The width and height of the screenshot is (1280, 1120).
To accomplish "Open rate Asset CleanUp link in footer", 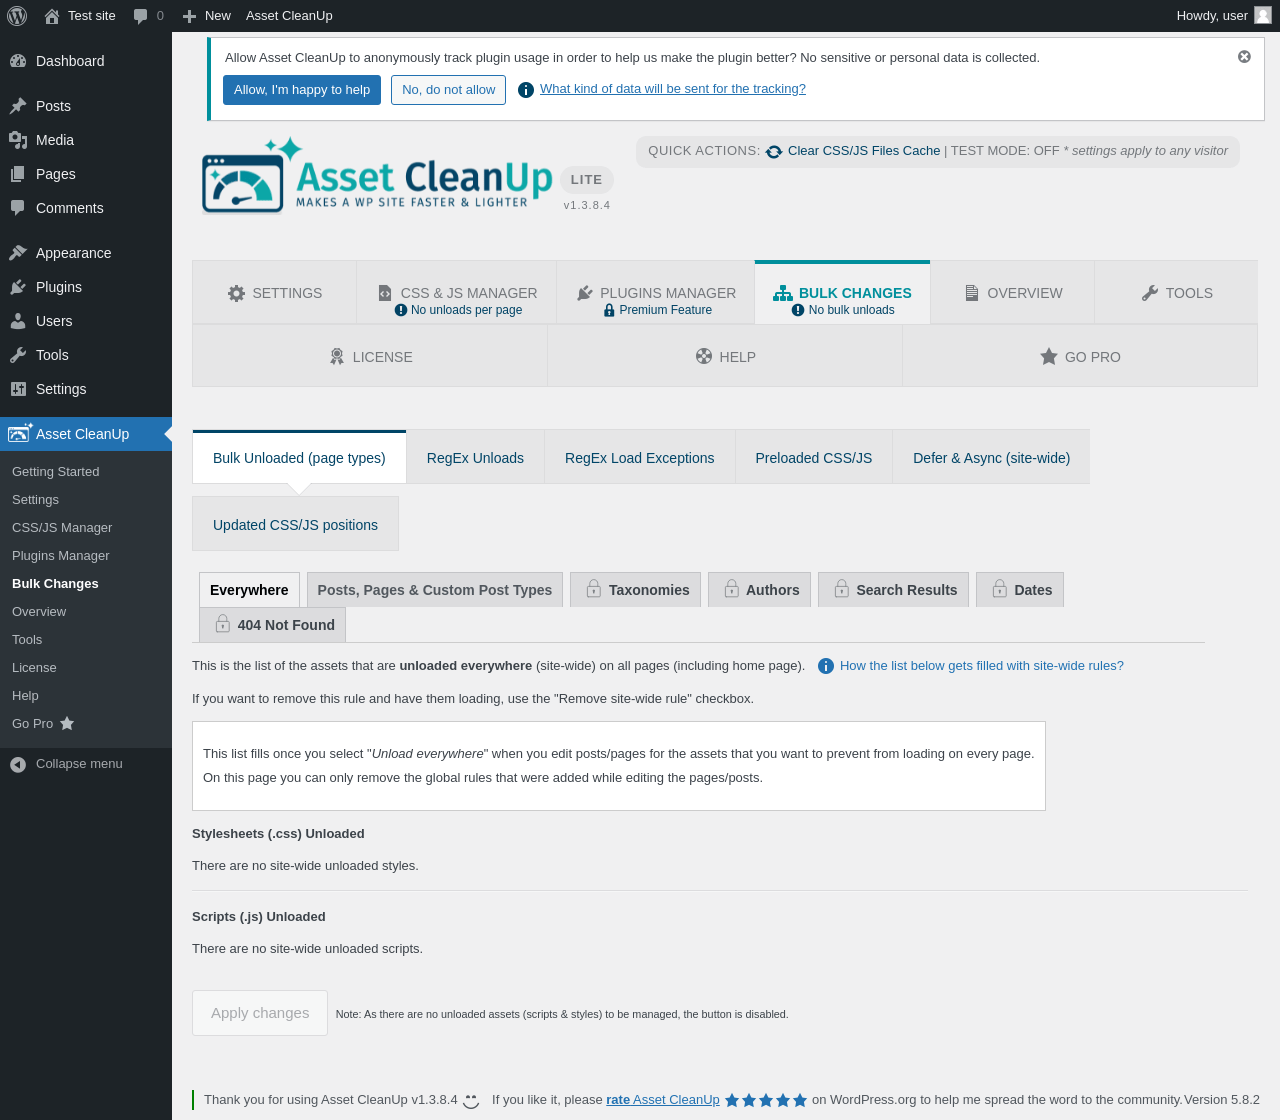I will pyautogui.click(x=663, y=1100).
